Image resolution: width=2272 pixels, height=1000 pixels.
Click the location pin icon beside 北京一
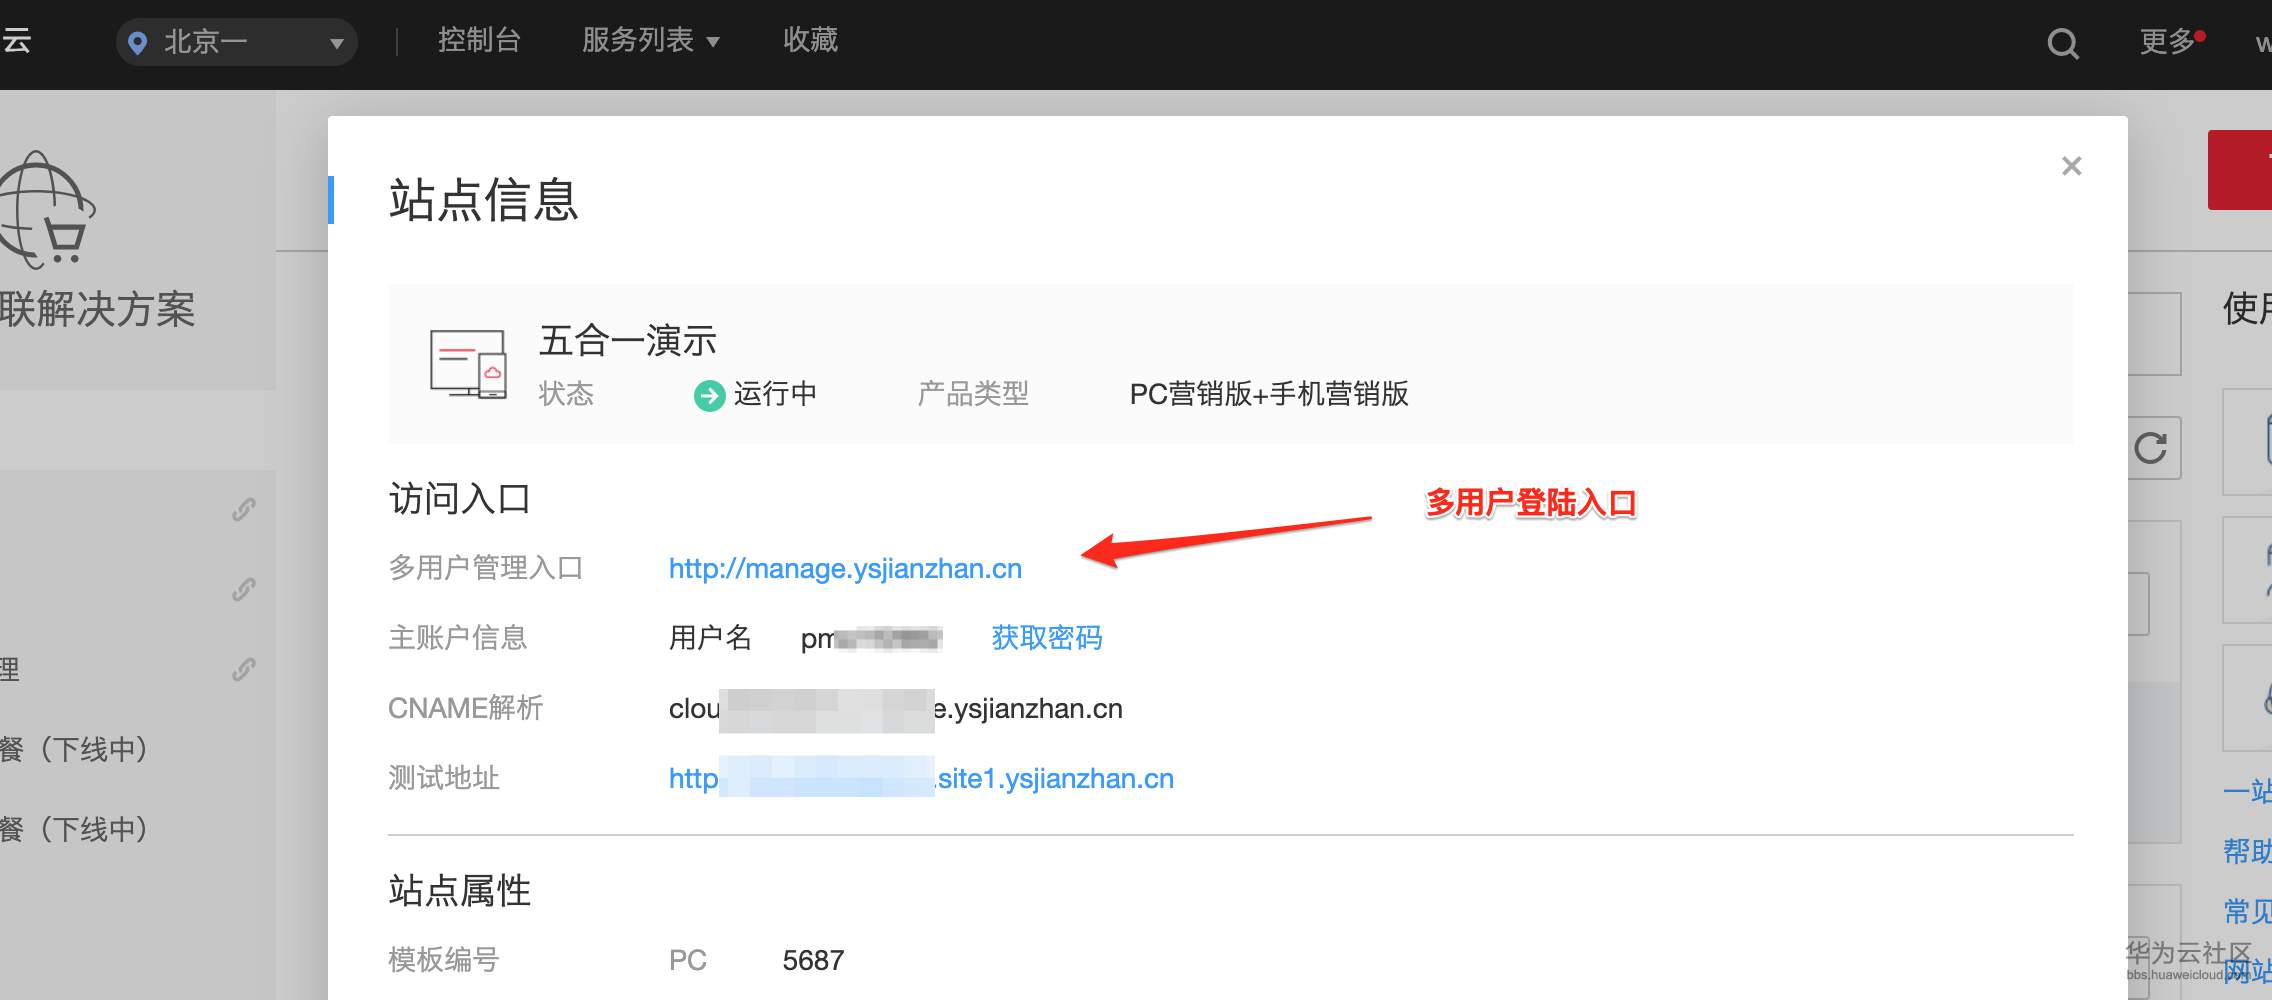(x=138, y=43)
